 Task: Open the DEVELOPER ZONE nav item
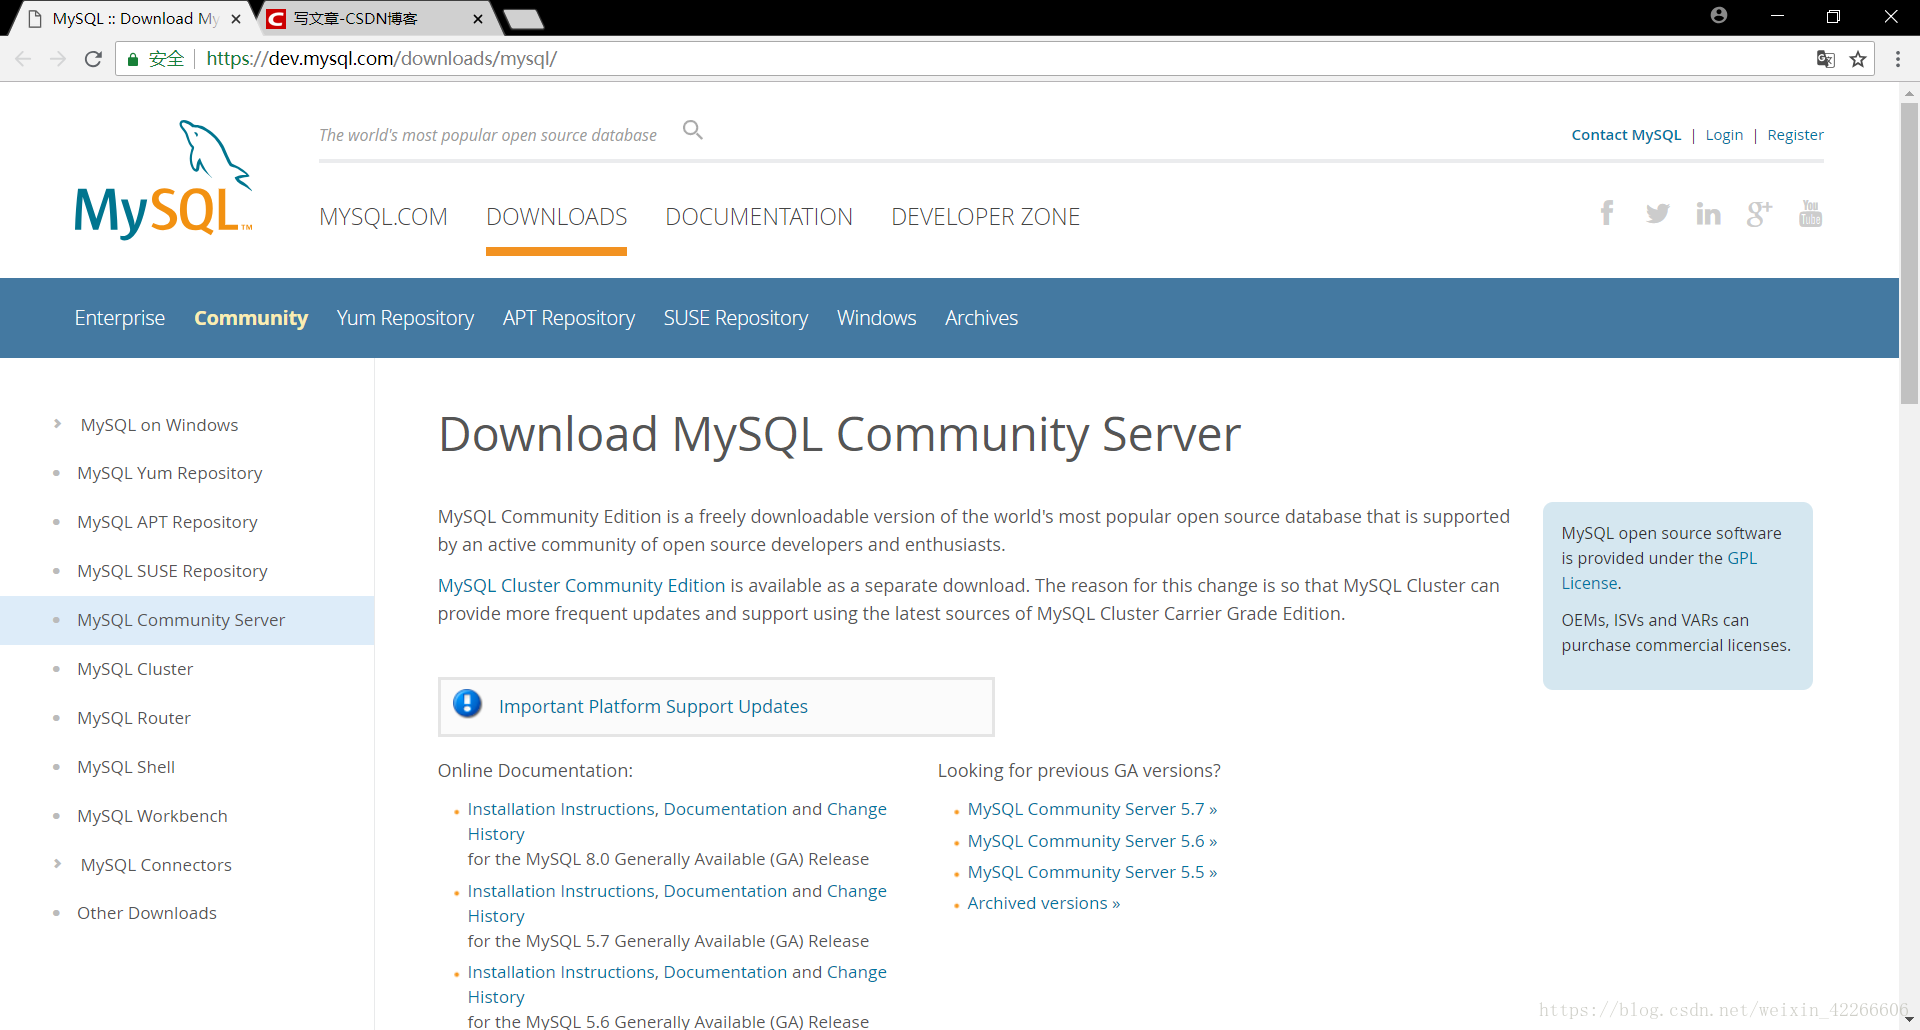pyautogui.click(x=985, y=217)
